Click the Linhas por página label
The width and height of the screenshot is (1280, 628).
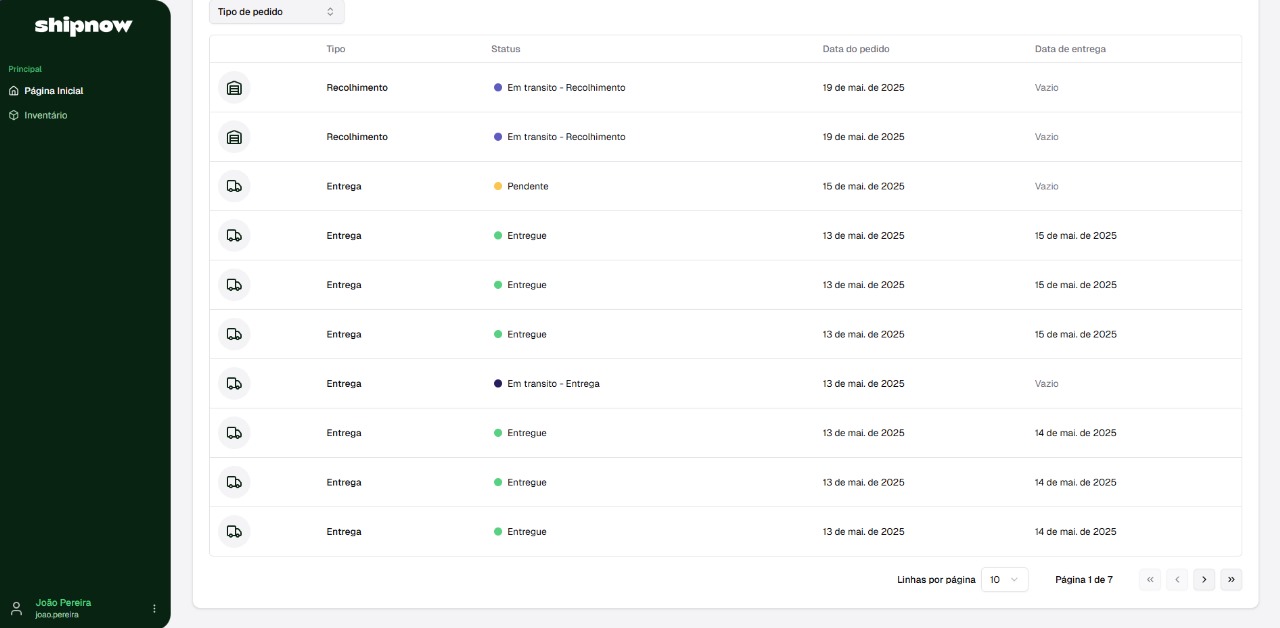936,580
